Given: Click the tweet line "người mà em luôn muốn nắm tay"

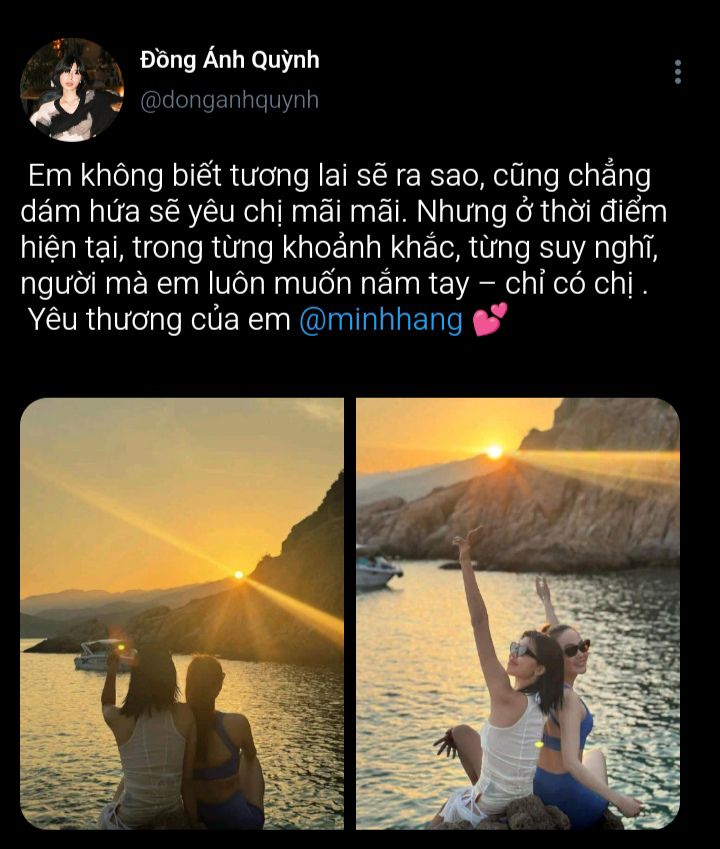Looking at the screenshot, I should point(244,284).
